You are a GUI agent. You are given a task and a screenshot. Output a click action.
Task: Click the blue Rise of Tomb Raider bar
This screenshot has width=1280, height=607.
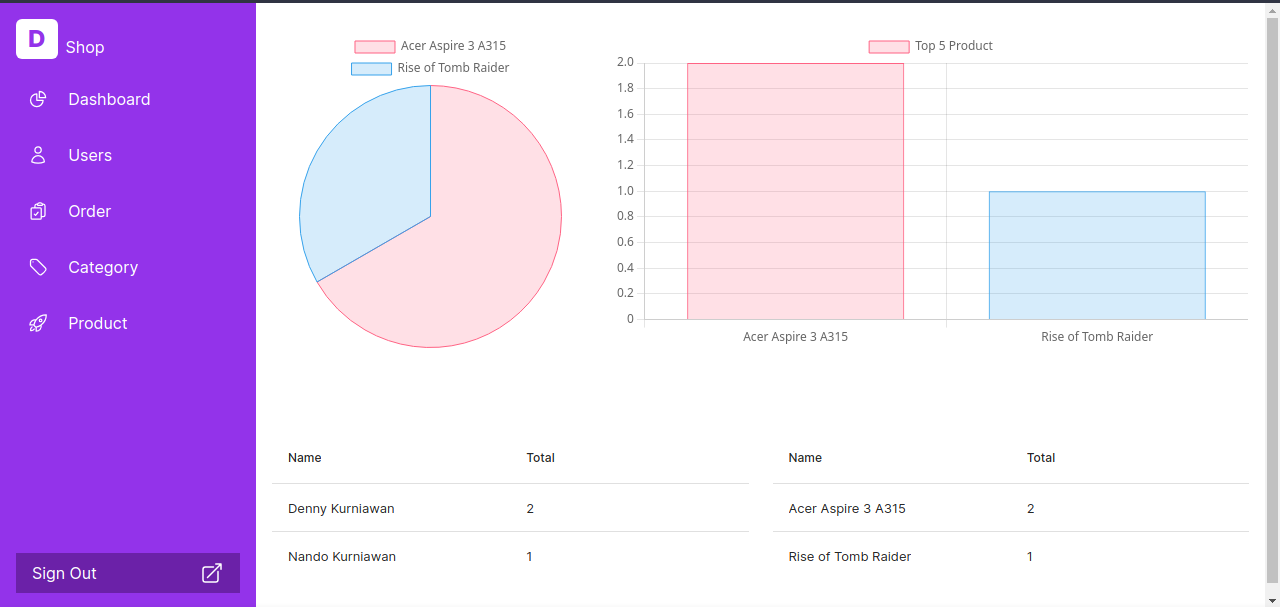click(x=1097, y=255)
